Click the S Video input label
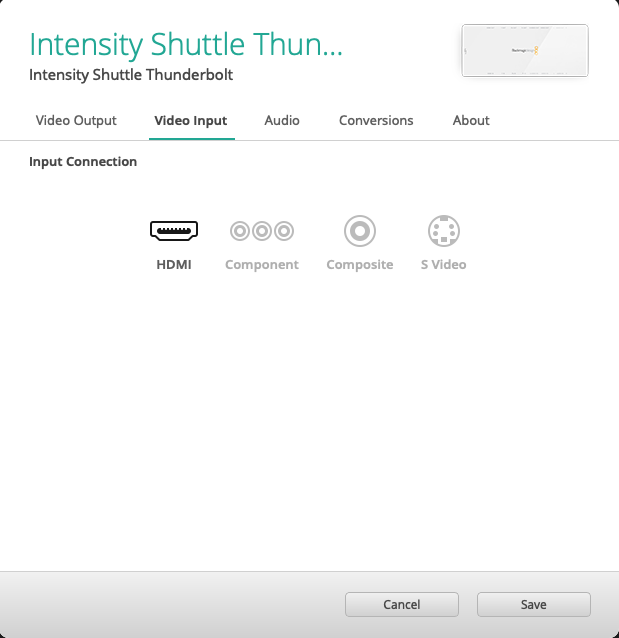Image resolution: width=619 pixels, height=638 pixels. point(444,264)
